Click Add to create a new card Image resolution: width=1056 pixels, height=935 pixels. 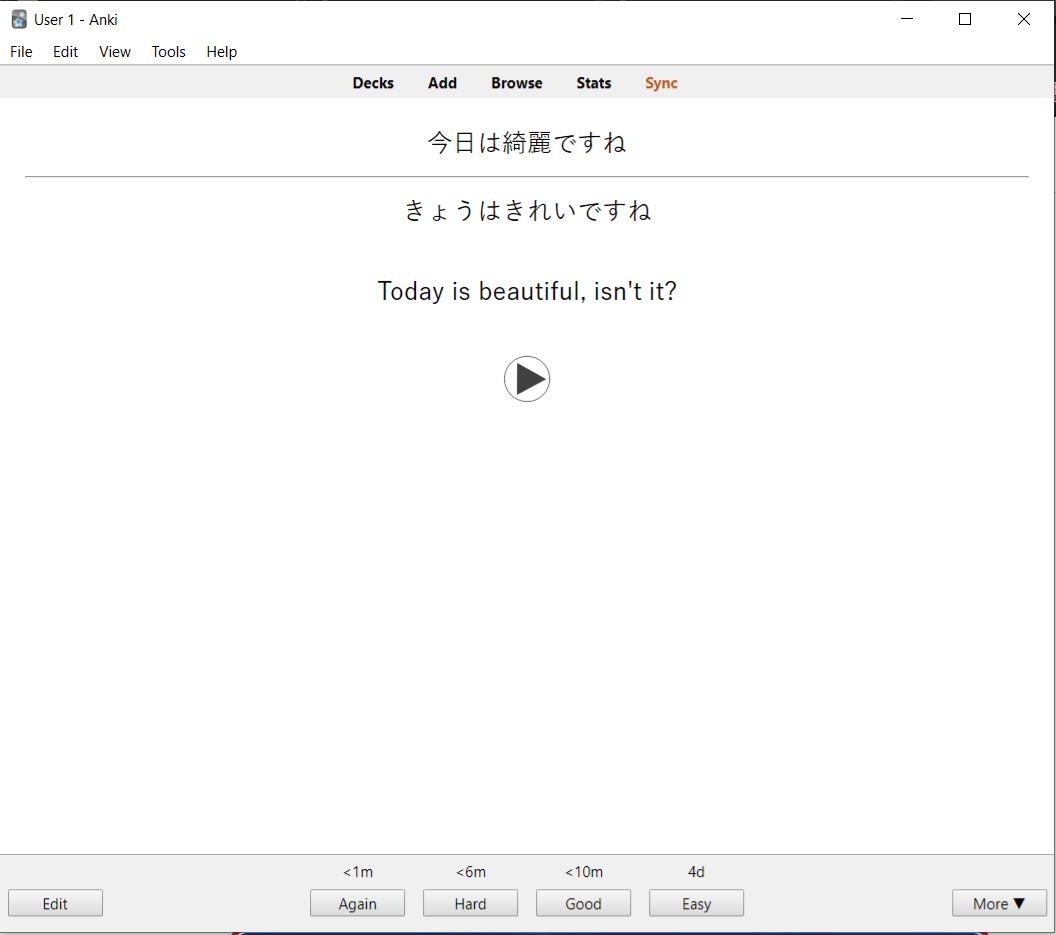pyautogui.click(x=442, y=83)
